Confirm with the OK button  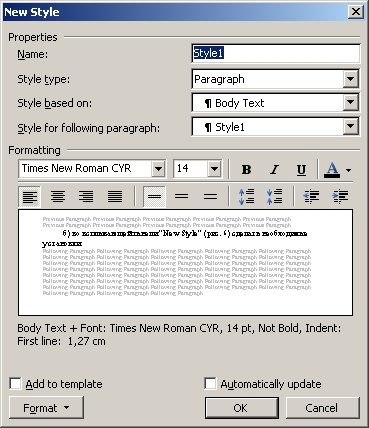tap(242, 408)
